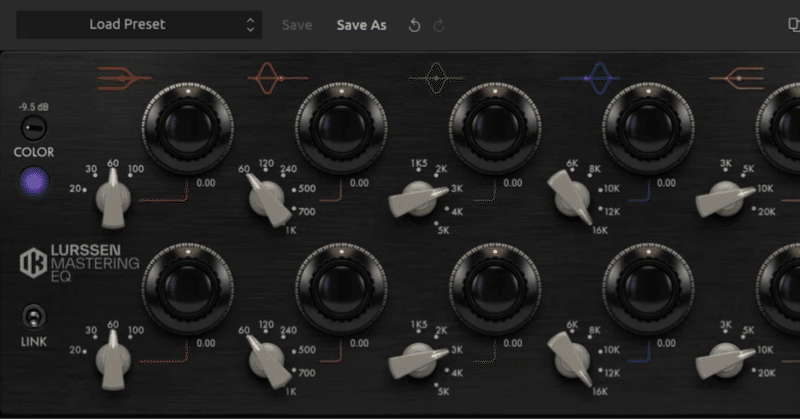Click the gray bell filter icon, mid band

pyautogui.click(x=436, y=79)
